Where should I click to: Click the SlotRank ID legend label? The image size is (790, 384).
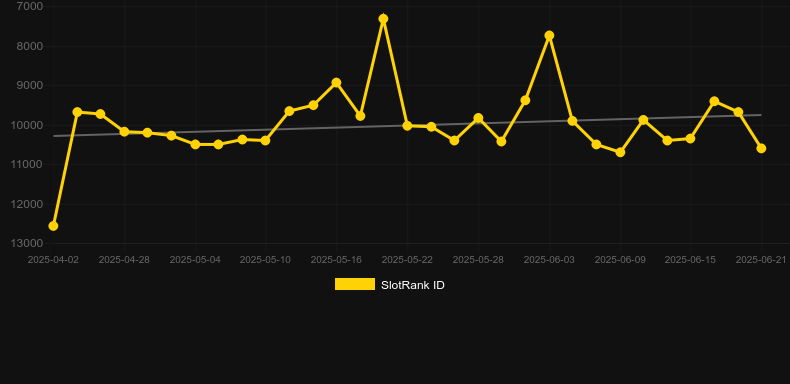pos(413,285)
